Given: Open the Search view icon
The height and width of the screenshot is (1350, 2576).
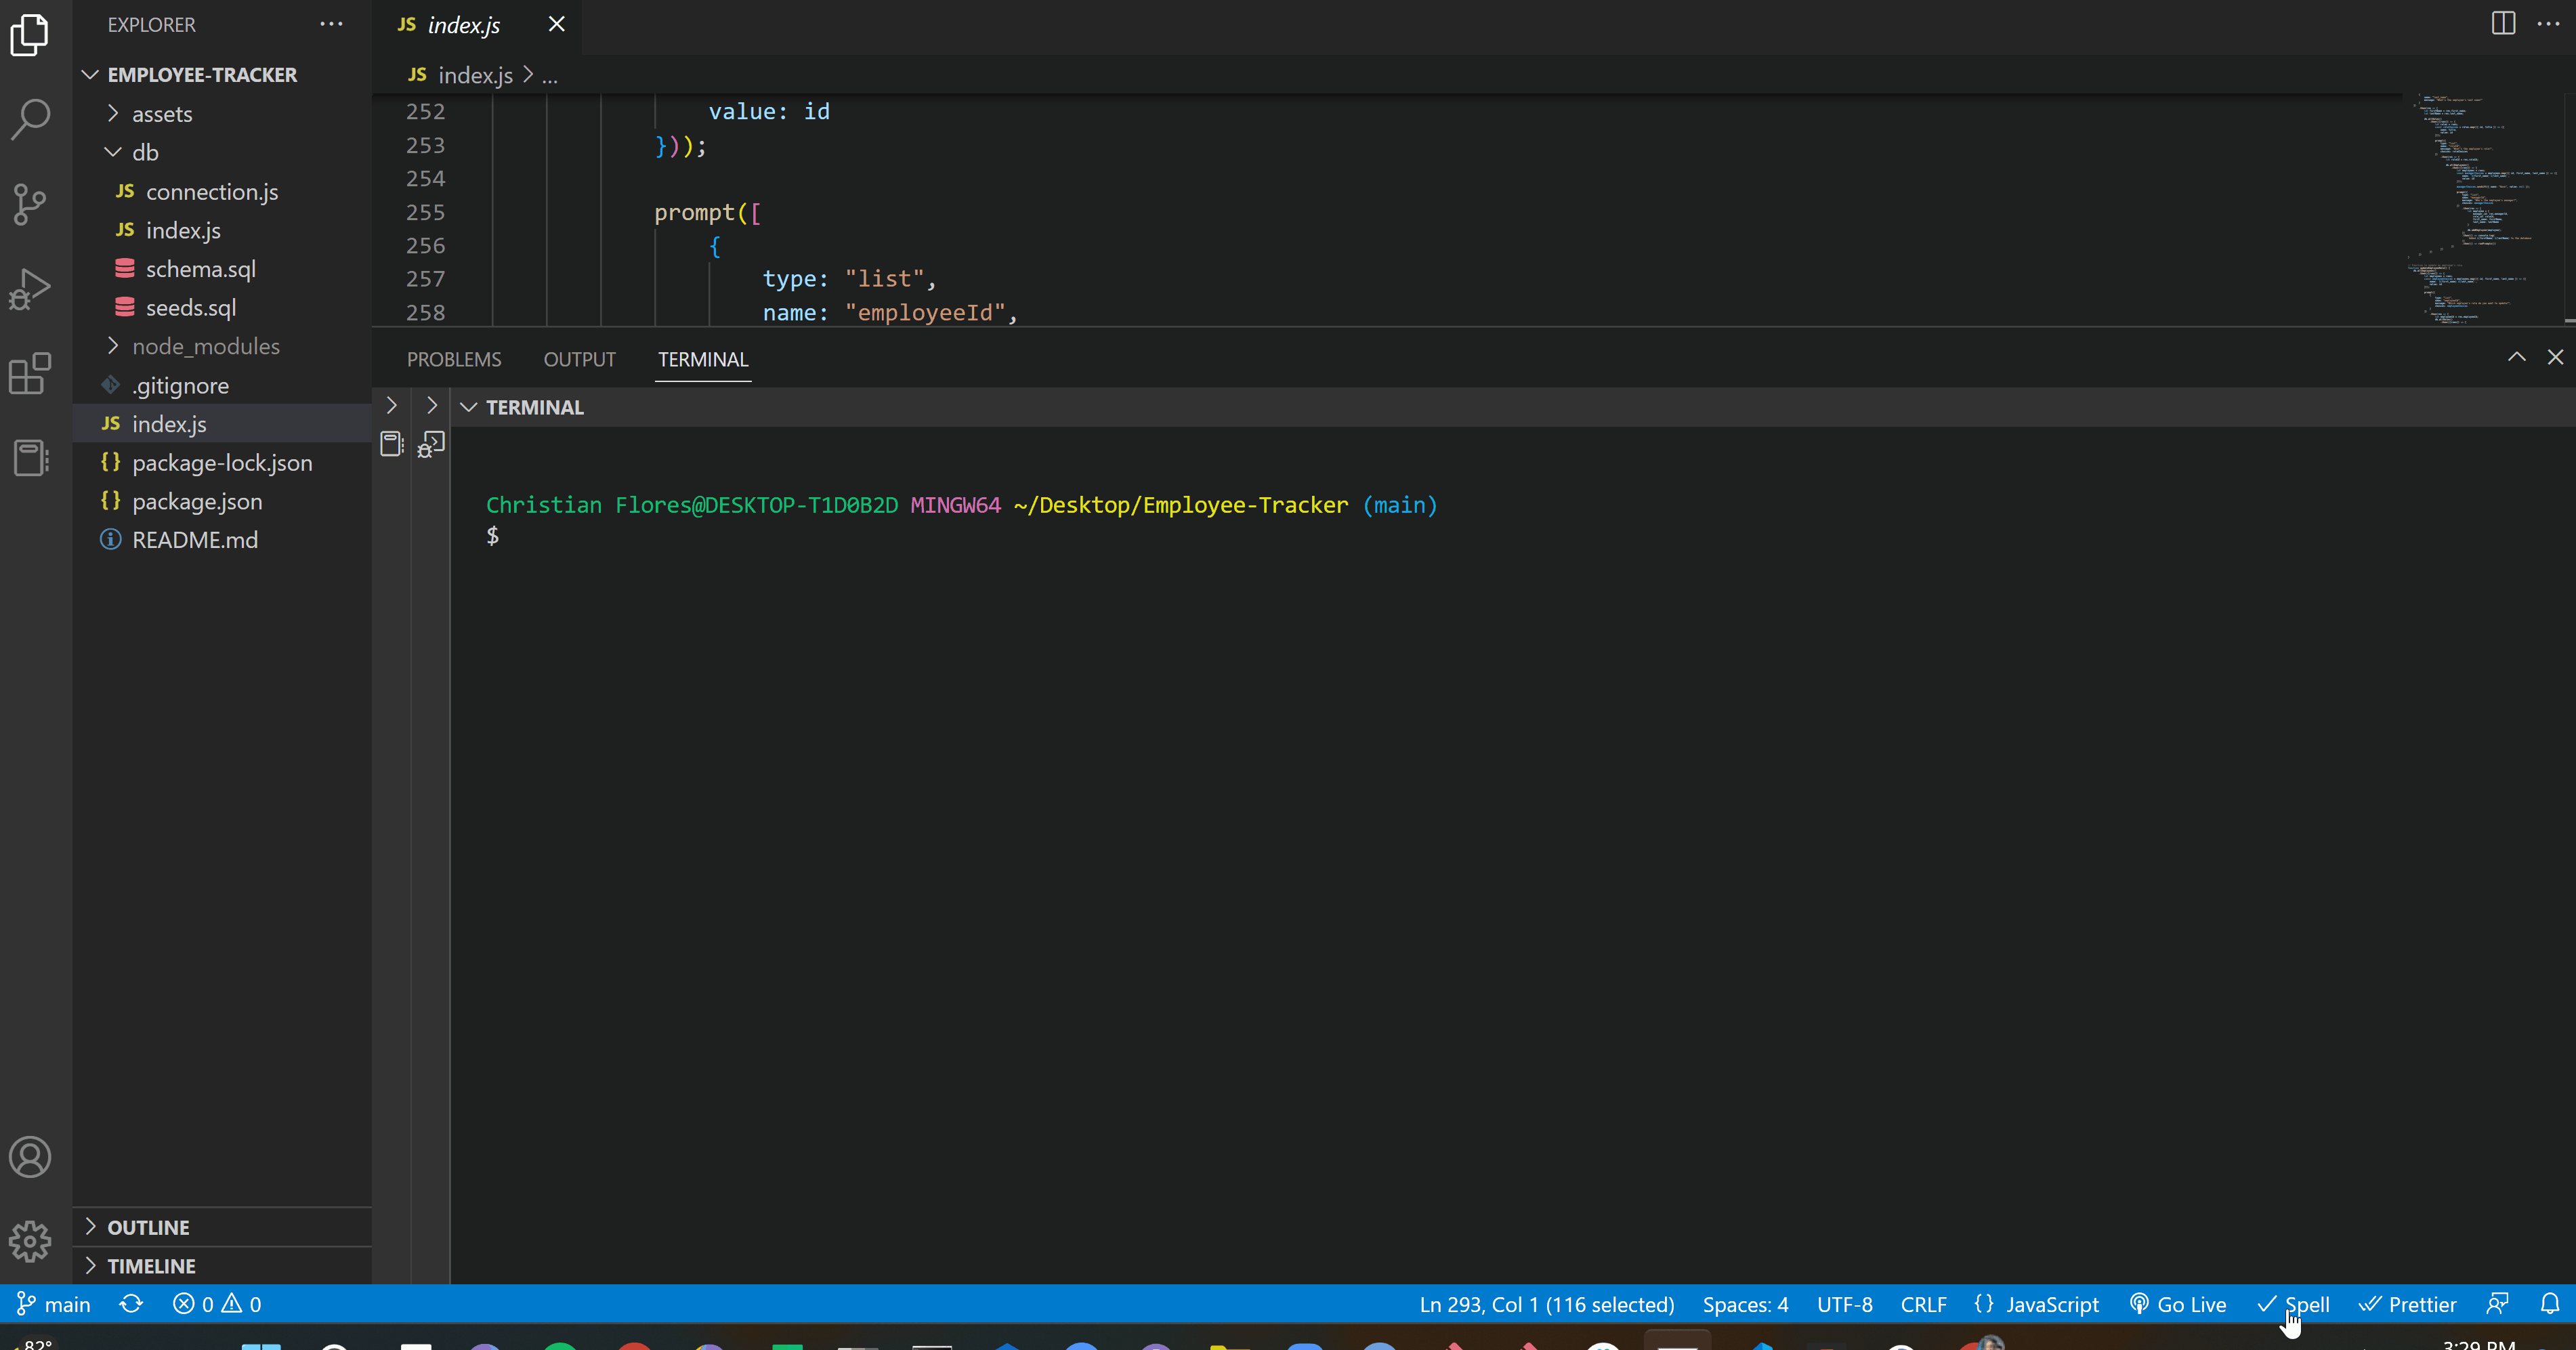Looking at the screenshot, I should pos(30,119).
